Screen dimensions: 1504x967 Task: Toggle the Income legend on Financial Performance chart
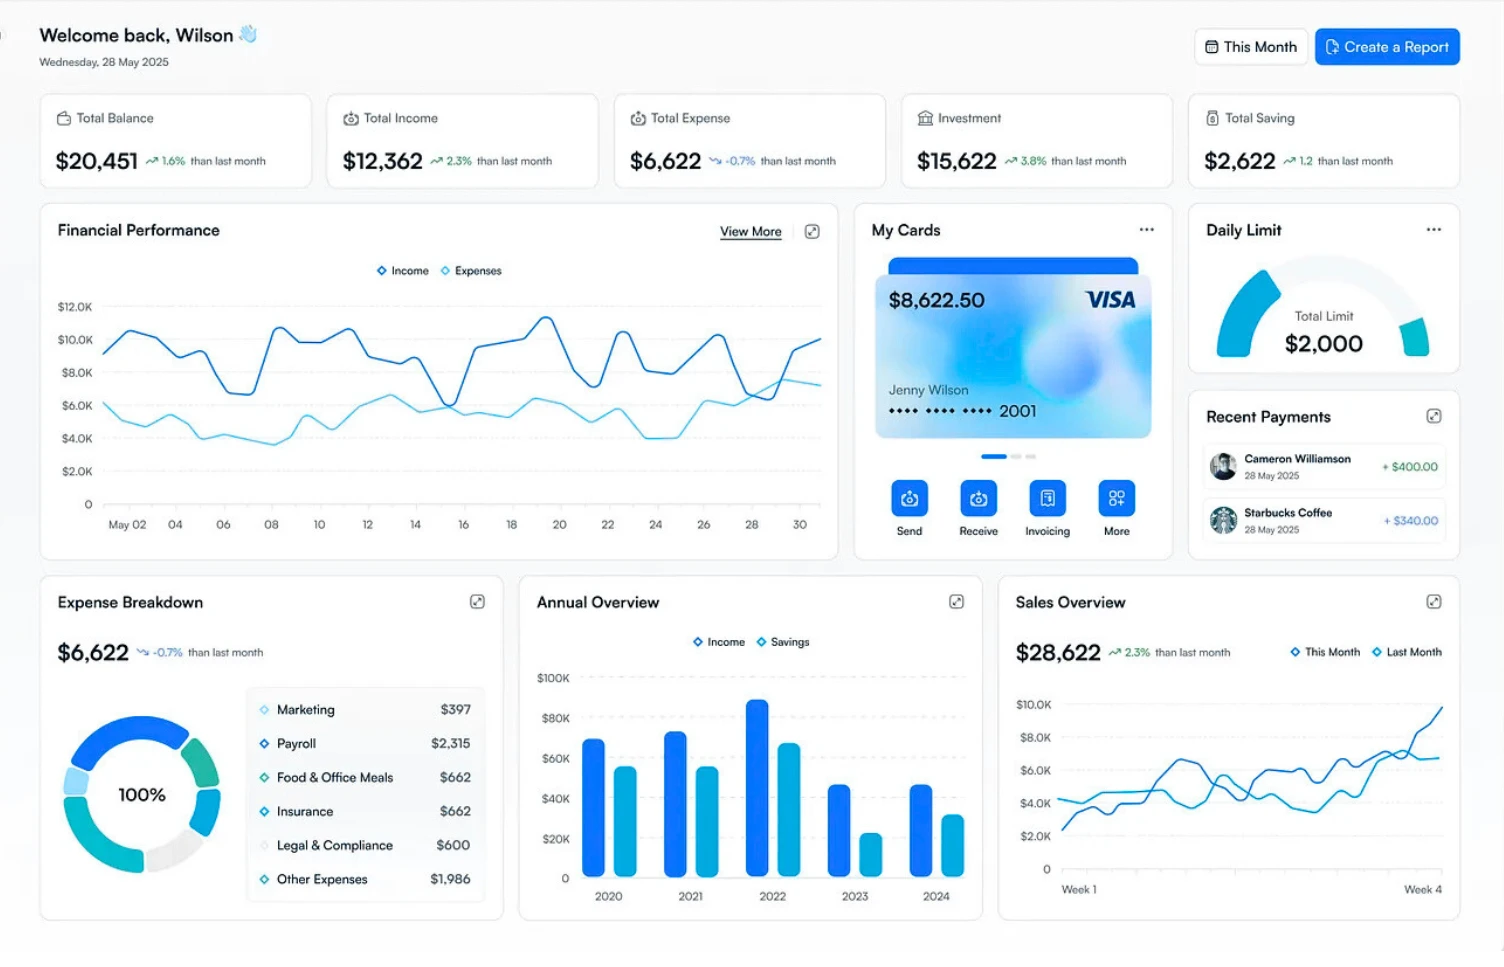402,270
